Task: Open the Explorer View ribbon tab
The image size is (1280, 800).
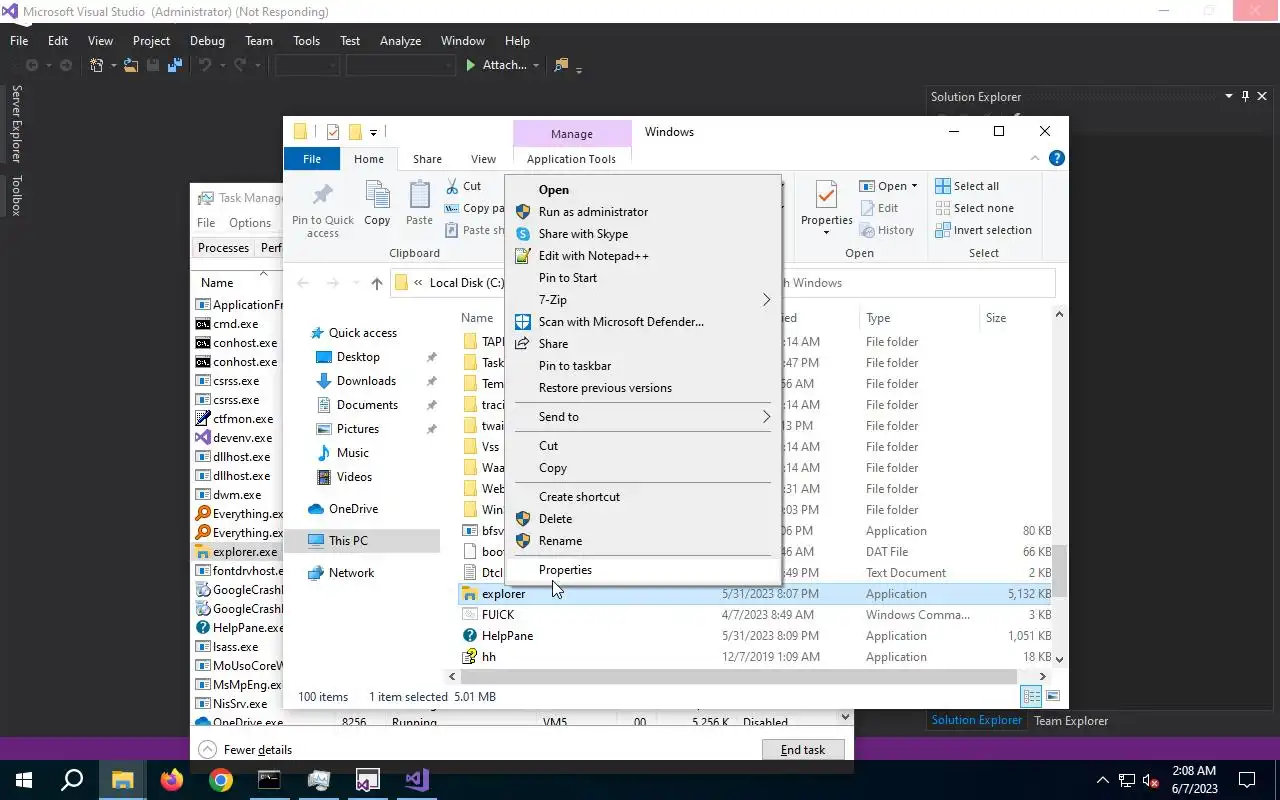Action: pos(483,159)
